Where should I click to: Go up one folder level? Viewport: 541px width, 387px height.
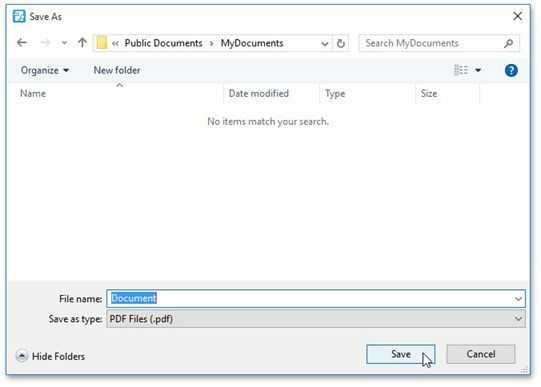82,42
